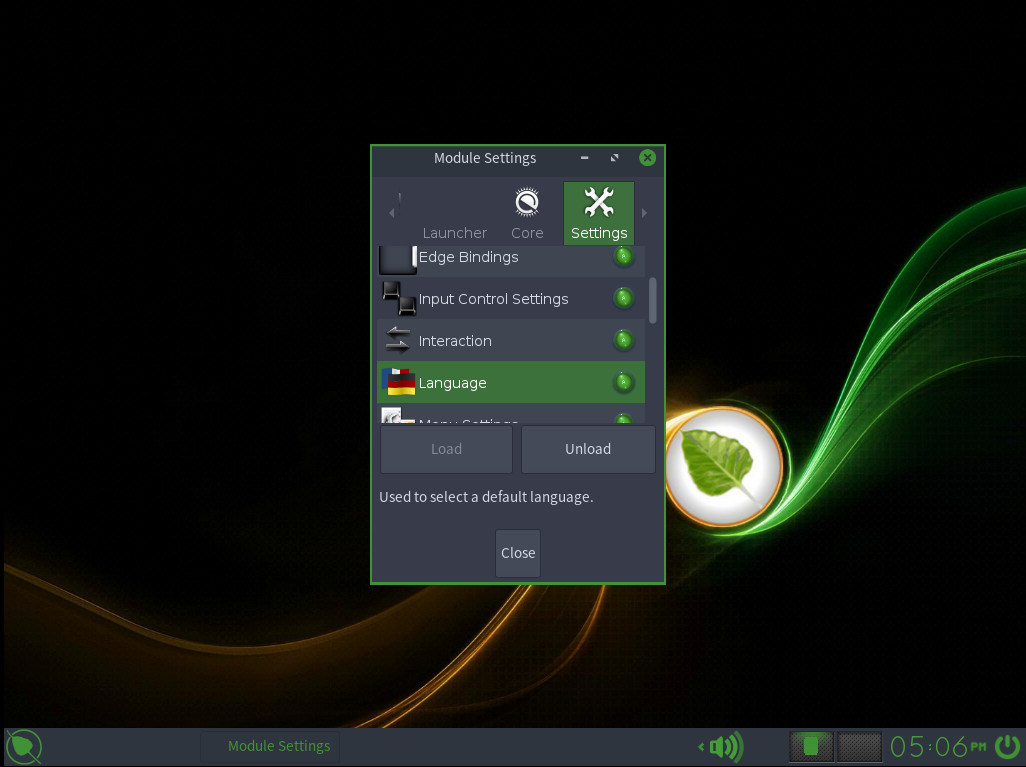Toggle the Language module status indicator
Screen dimensions: 1026x767
click(623, 383)
